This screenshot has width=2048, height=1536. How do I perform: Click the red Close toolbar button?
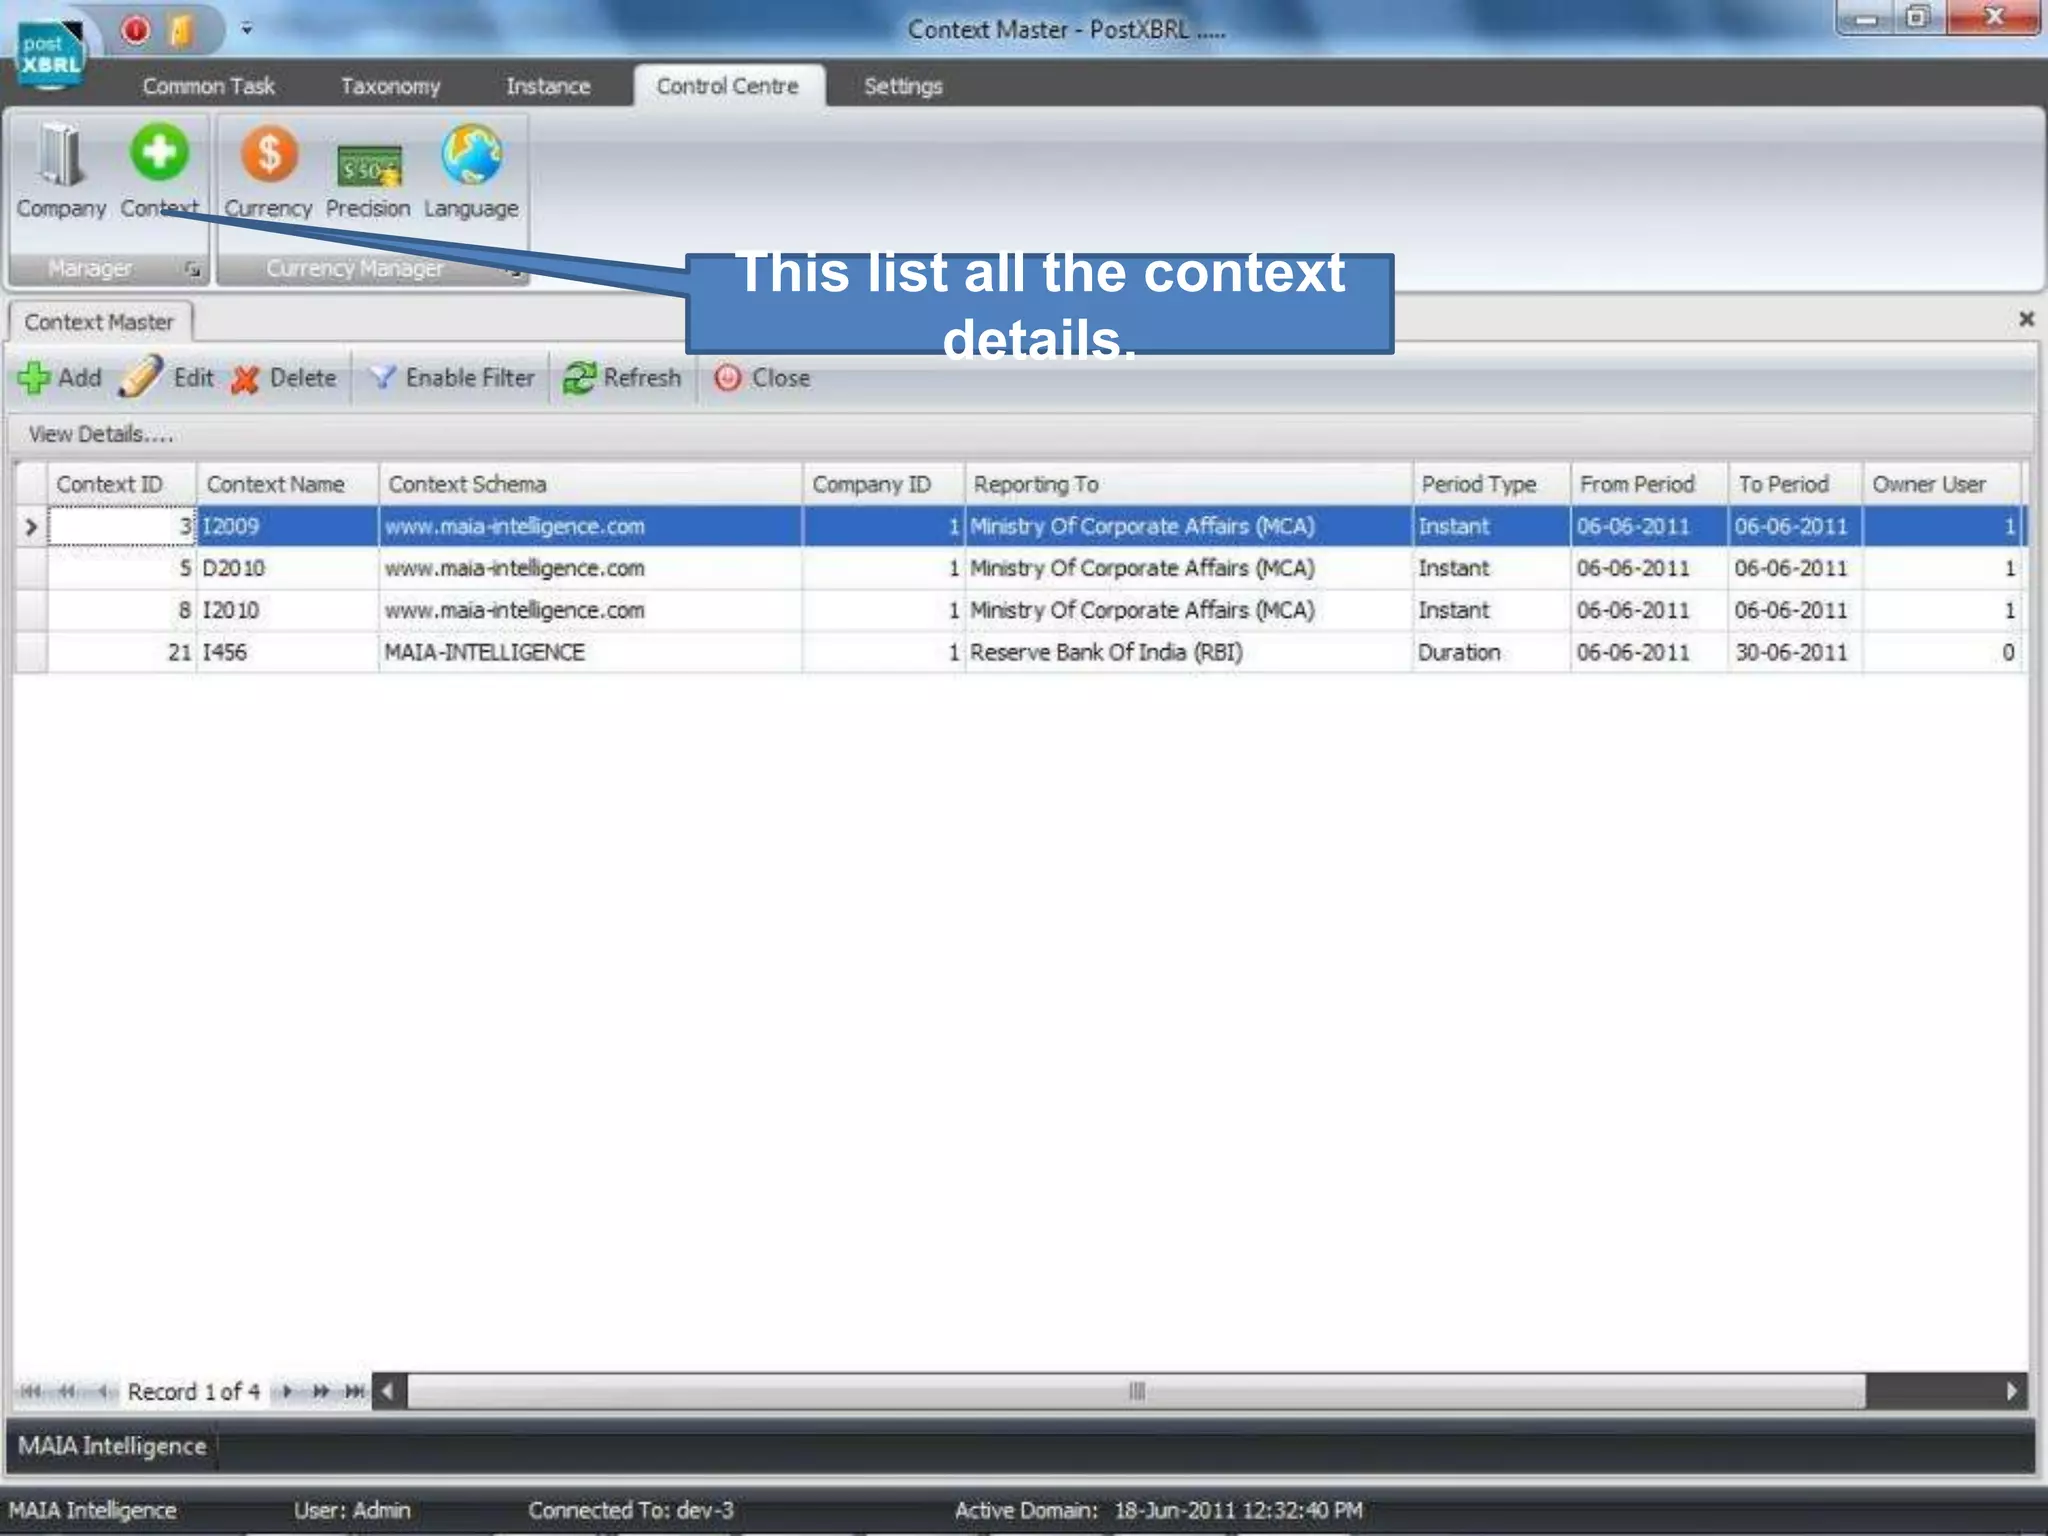[762, 378]
